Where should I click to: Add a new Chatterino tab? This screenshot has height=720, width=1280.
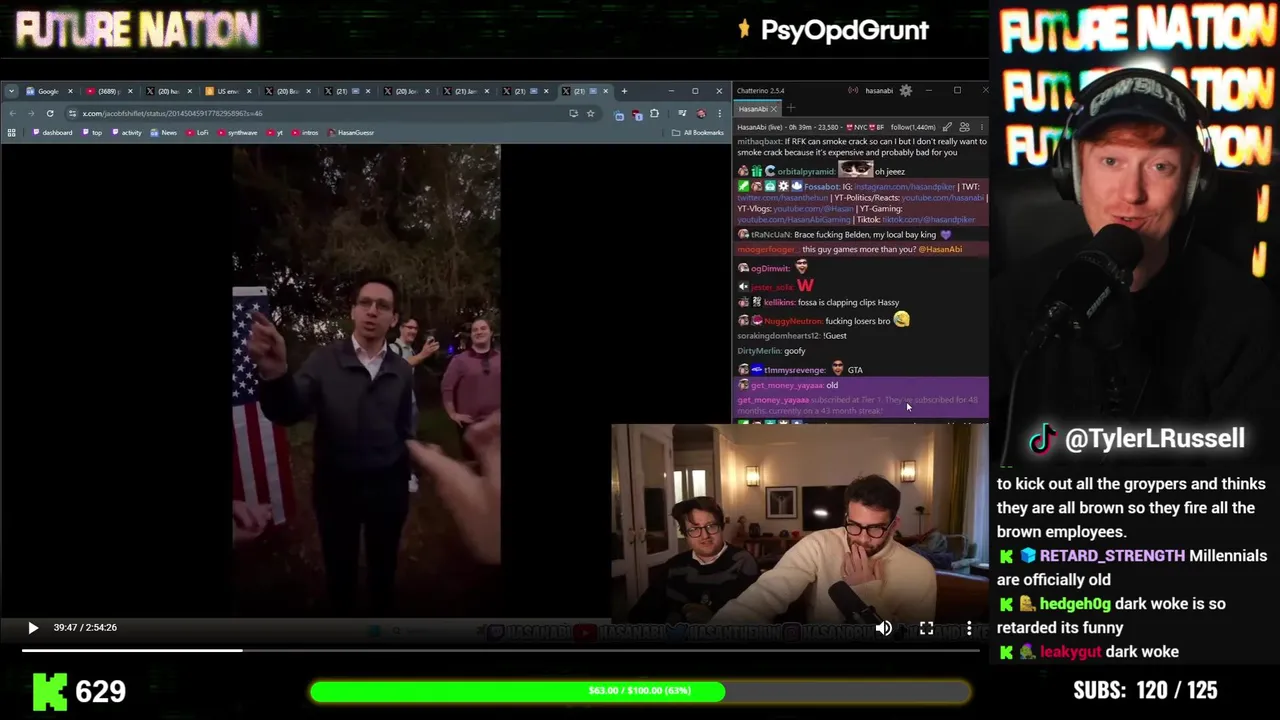[x=791, y=107]
